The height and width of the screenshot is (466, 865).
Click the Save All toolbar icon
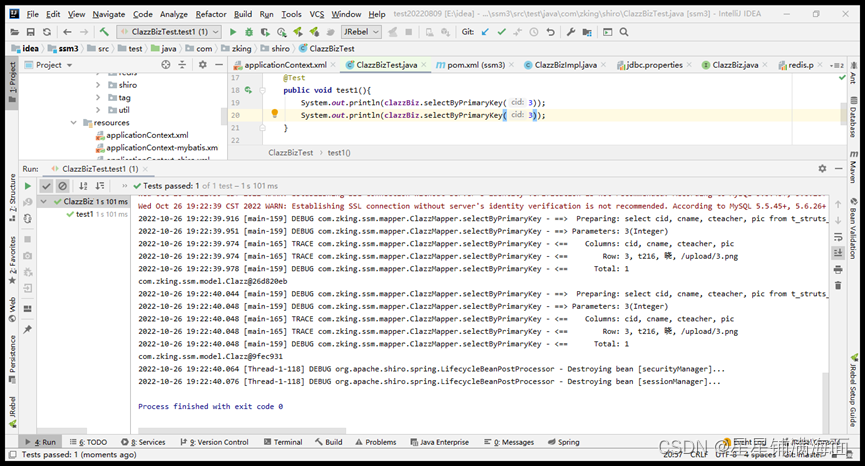pyautogui.click(x=31, y=32)
